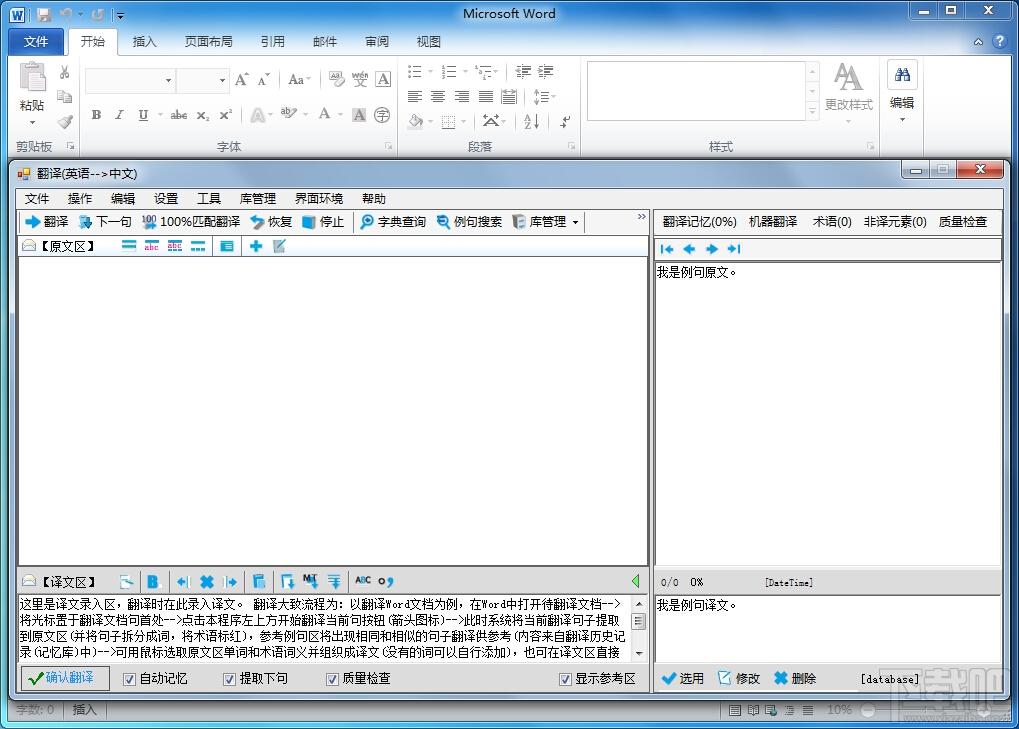
Task: Jump to last example with the last-record arrow
Action: [x=734, y=249]
